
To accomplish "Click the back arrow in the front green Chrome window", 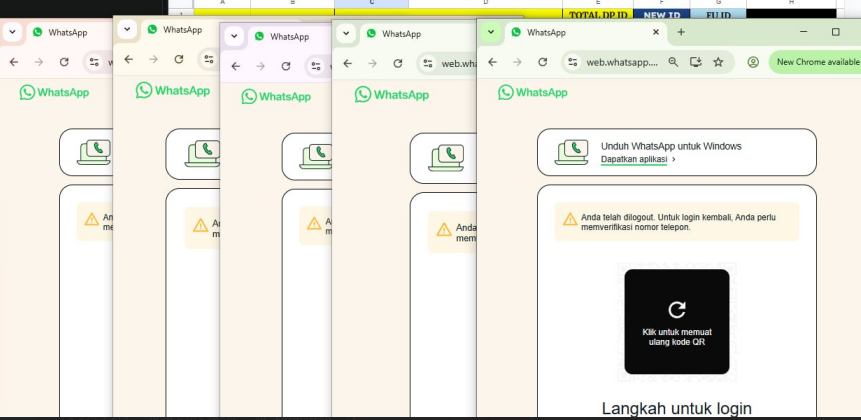I will click(493, 62).
